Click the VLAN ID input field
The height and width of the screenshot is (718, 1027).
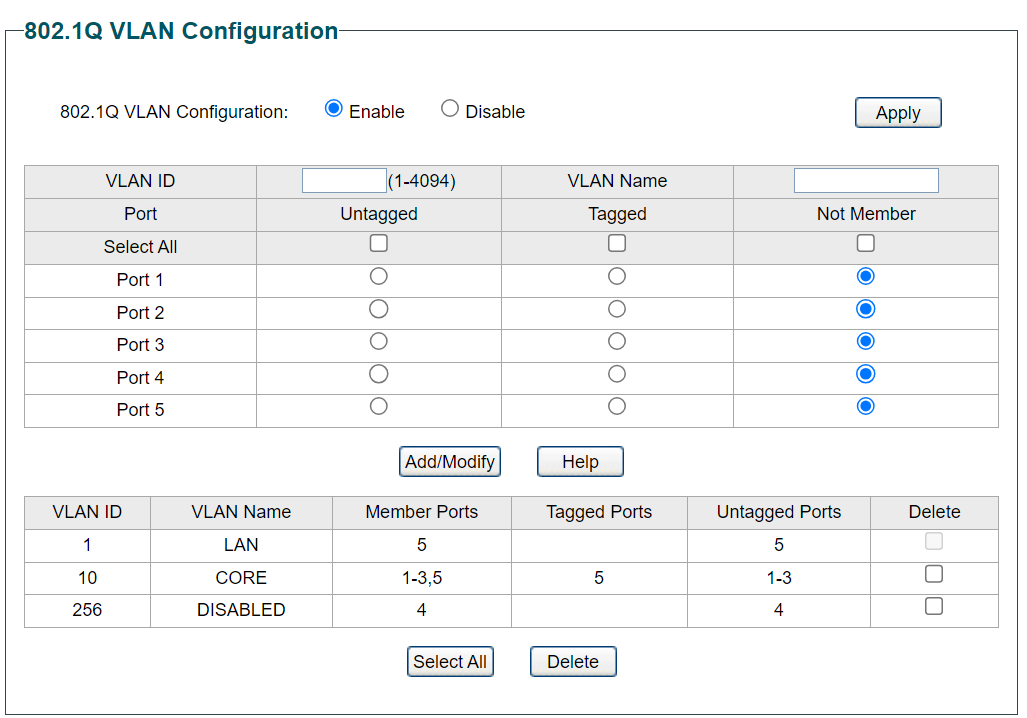pyautogui.click(x=344, y=181)
